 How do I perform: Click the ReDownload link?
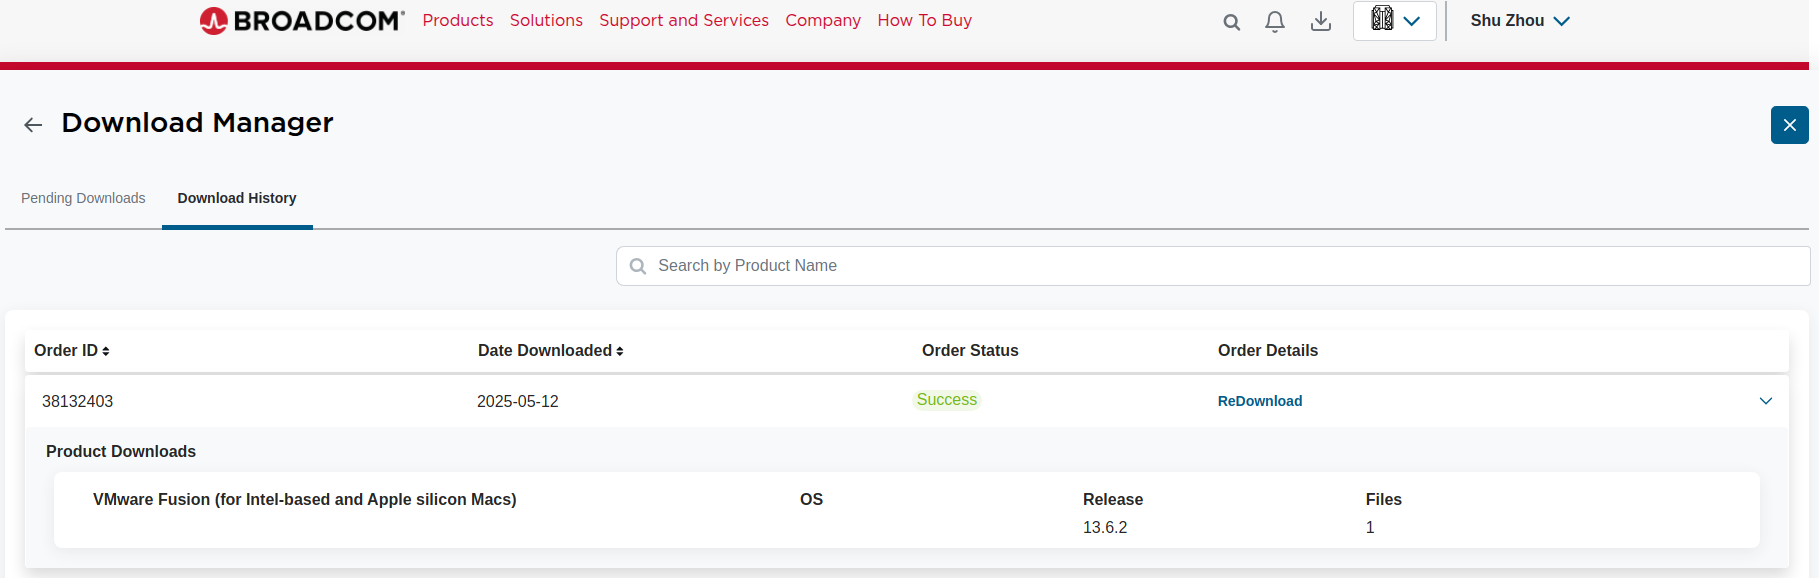pyautogui.click(x=1259, y=401)
